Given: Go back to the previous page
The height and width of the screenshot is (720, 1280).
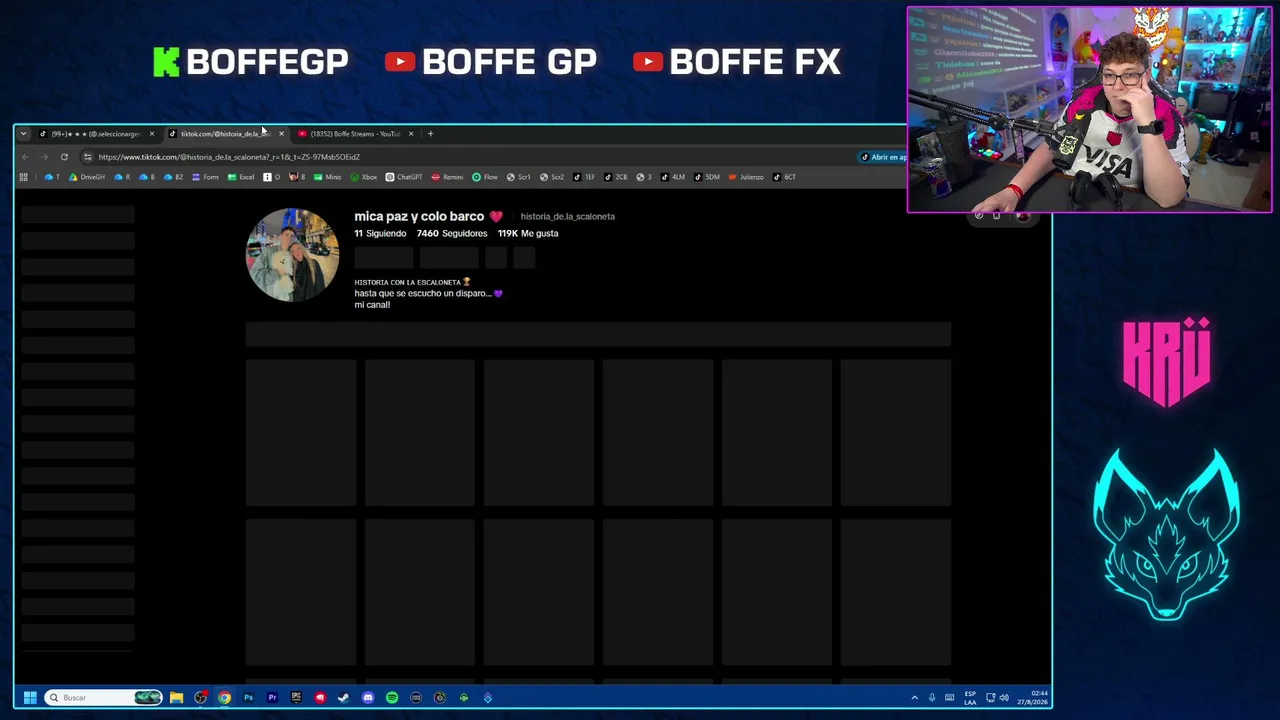Looking at the screenshot, I should tap(25, 157).
